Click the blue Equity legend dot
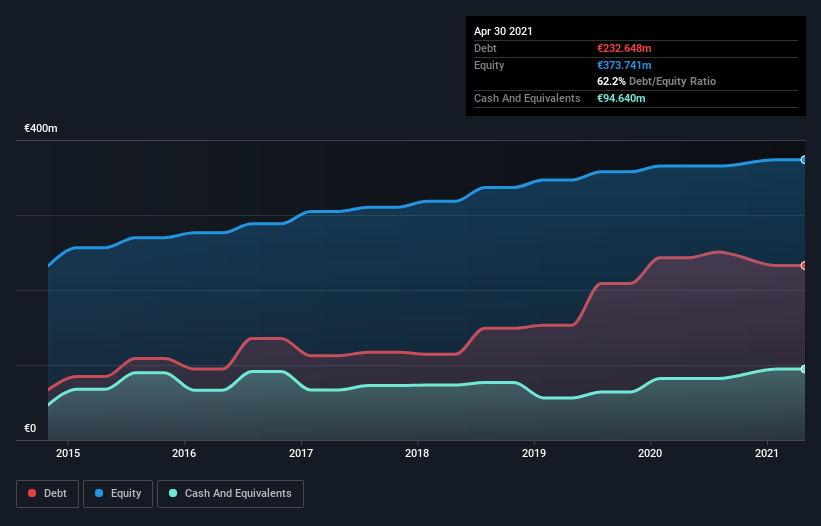821x526 pixels. tap(99, 493)
